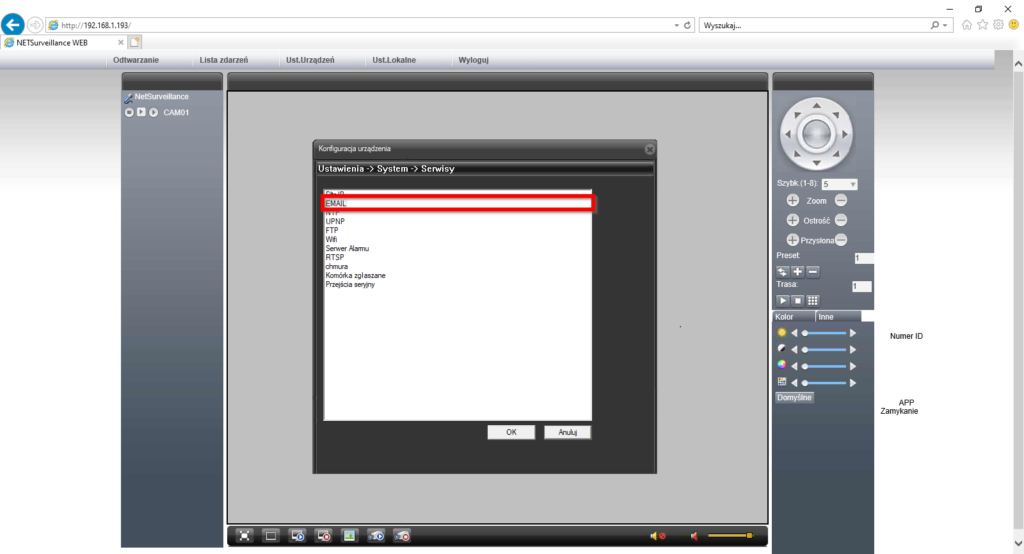
Task: Click the fullscreen icon in bottom toolbar
Action: tap(245, 536)
